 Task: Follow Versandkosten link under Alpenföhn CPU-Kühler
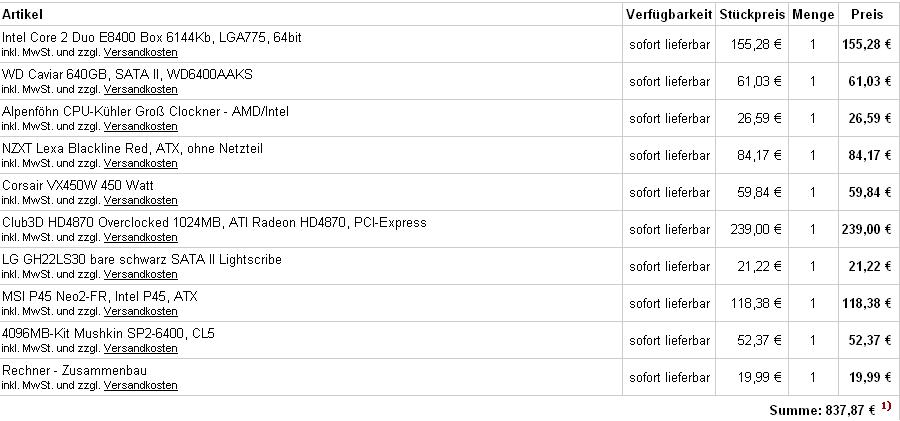[141, 126]
